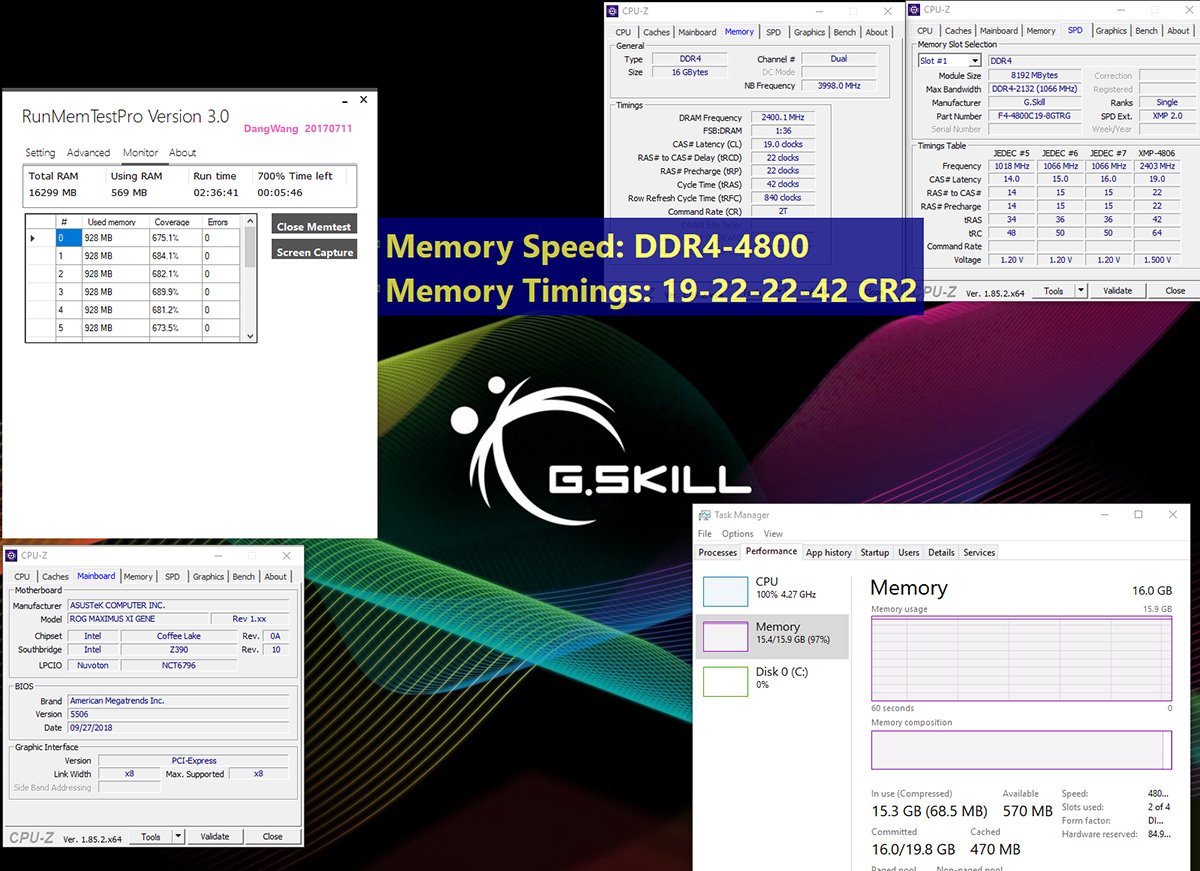
Task: Expand the Tools arrow in the SPD CPU-Z window
Action: (x=1080, y=291)
